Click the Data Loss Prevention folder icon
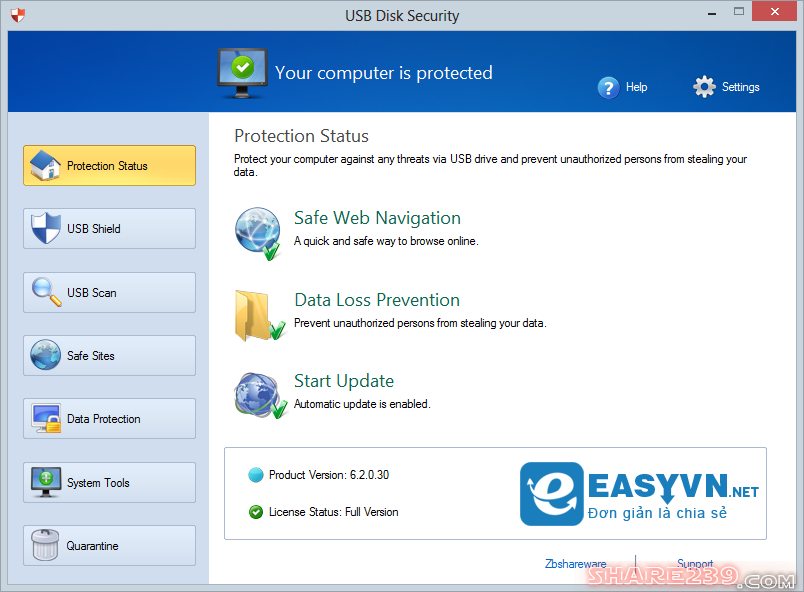Viewport: 804px width, 592px height. 259,315
